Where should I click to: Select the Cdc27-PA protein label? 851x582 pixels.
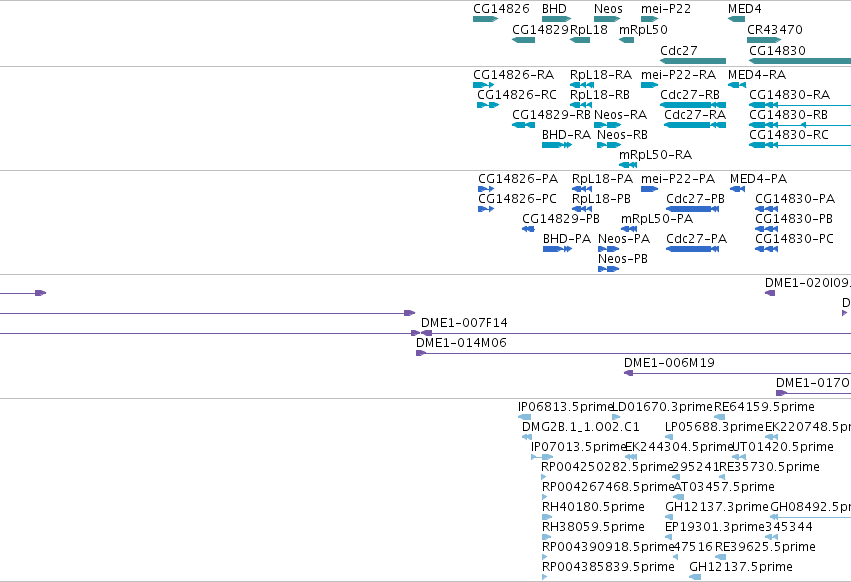696,239
